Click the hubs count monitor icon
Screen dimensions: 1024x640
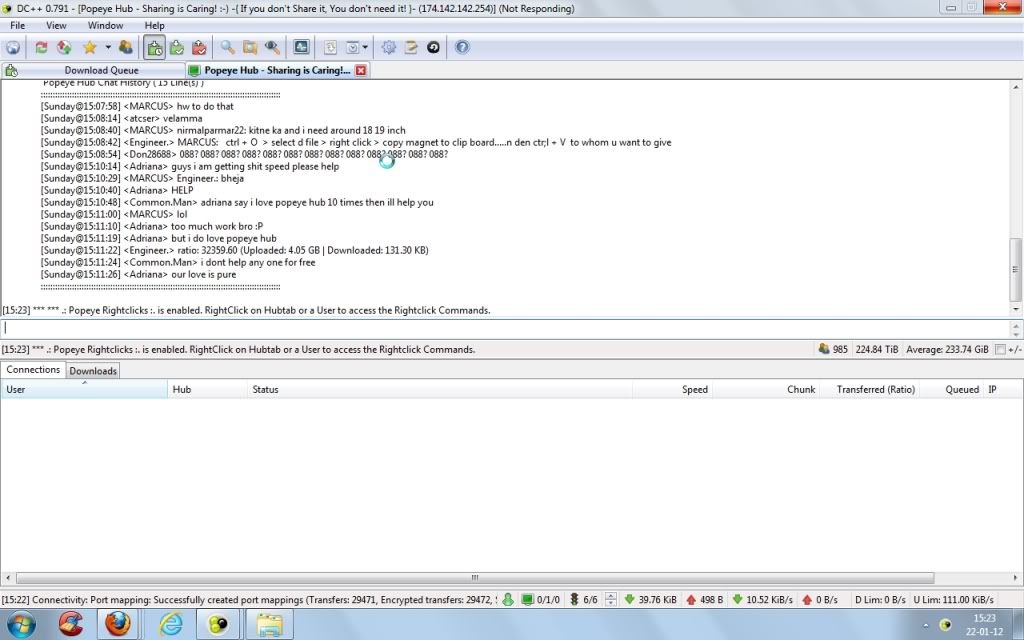pyautogui.click(x=527, y=600)
